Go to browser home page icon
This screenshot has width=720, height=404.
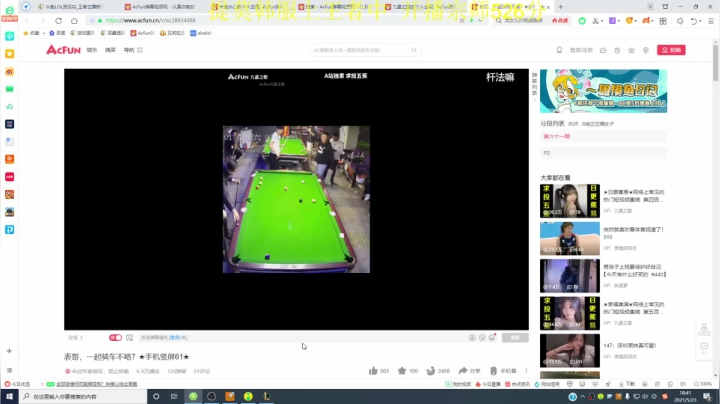coord(74,21)
